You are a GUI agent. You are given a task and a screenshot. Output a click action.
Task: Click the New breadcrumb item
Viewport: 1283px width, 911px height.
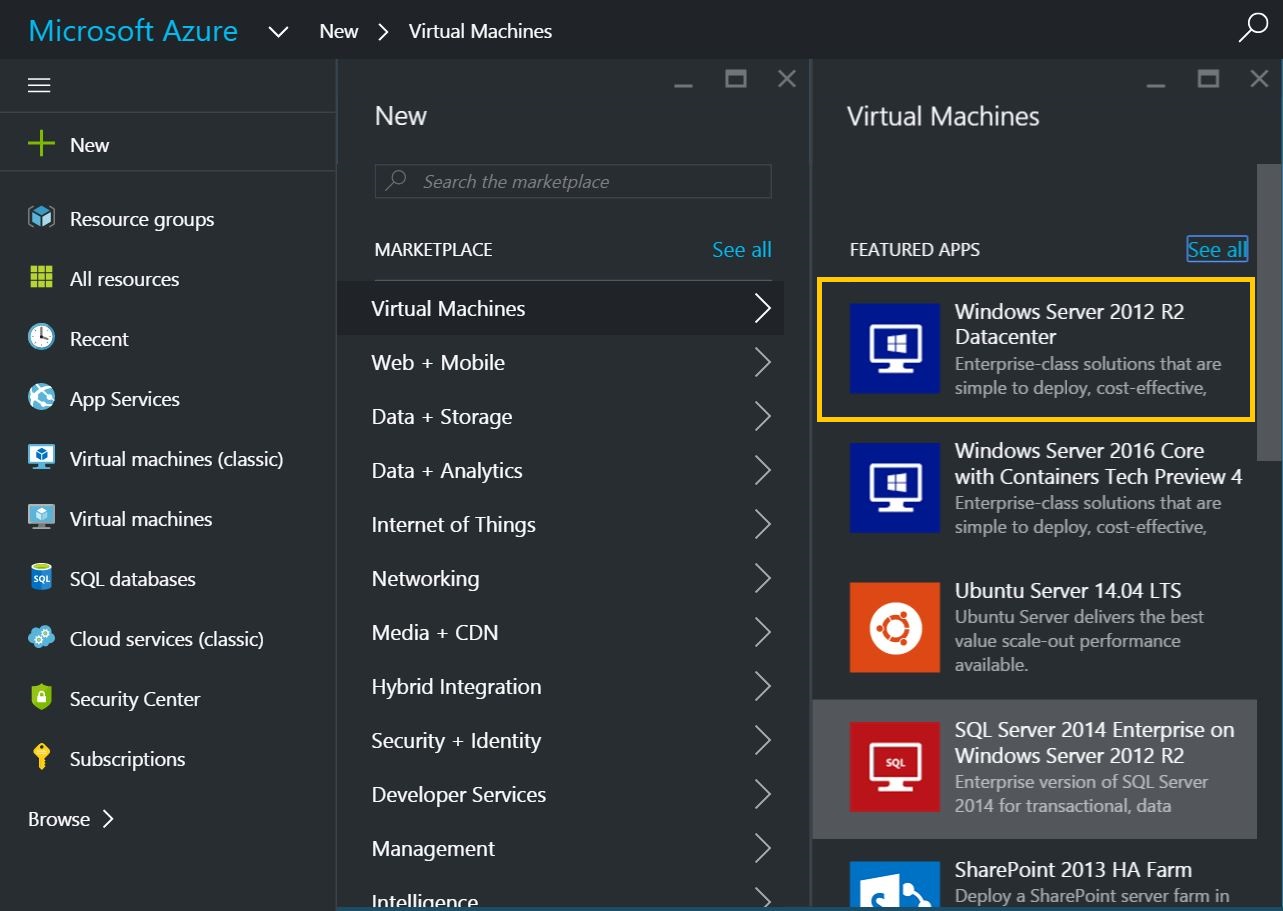pos(338,31)
